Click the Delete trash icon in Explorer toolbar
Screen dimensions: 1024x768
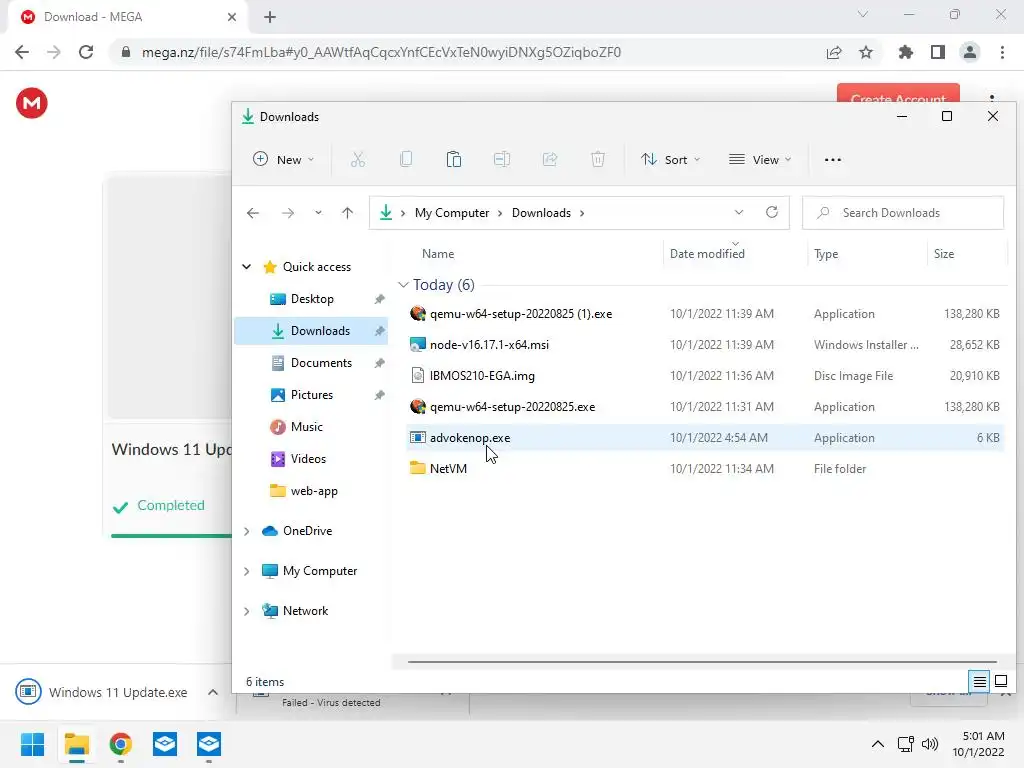tap(598, 159)
